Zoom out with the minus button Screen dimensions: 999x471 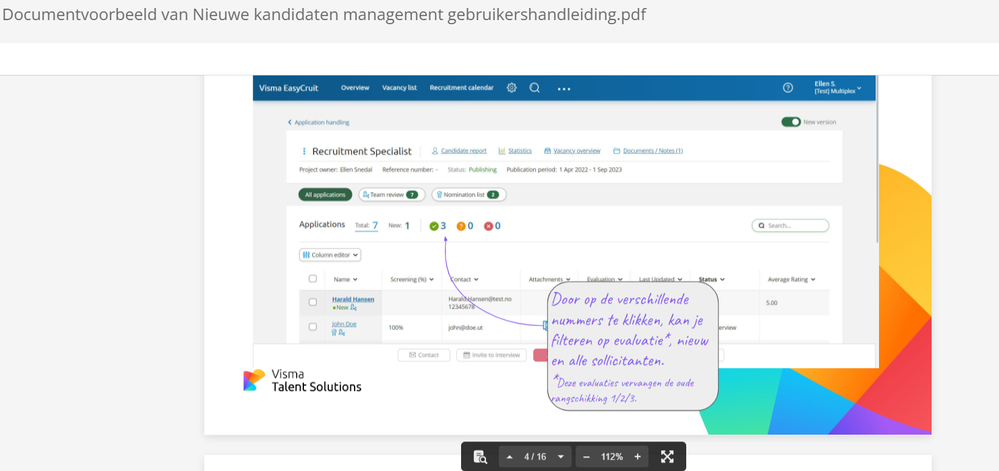click(x=586, y=456)
